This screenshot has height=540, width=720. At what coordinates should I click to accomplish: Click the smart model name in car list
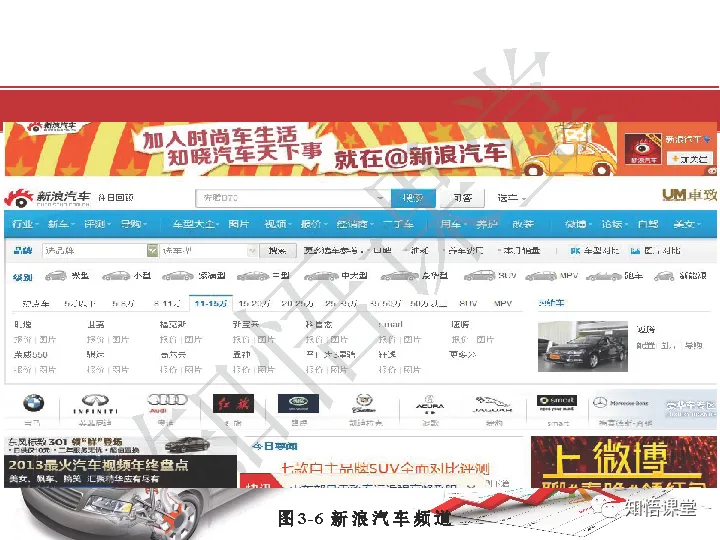[391, 324]
